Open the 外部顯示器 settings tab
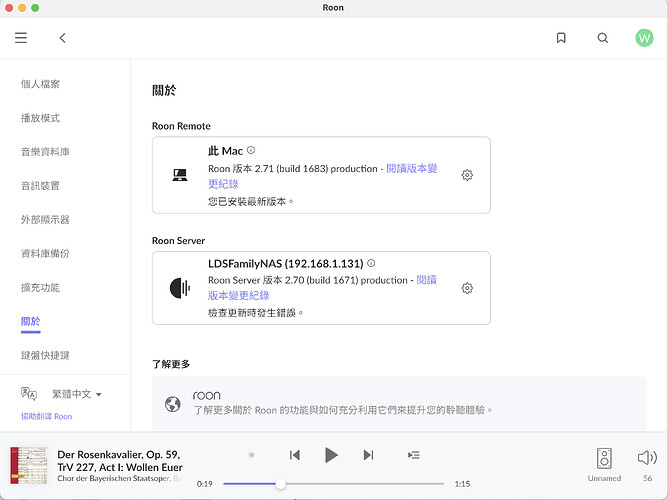Screen dimensions: 668x500 45,220
